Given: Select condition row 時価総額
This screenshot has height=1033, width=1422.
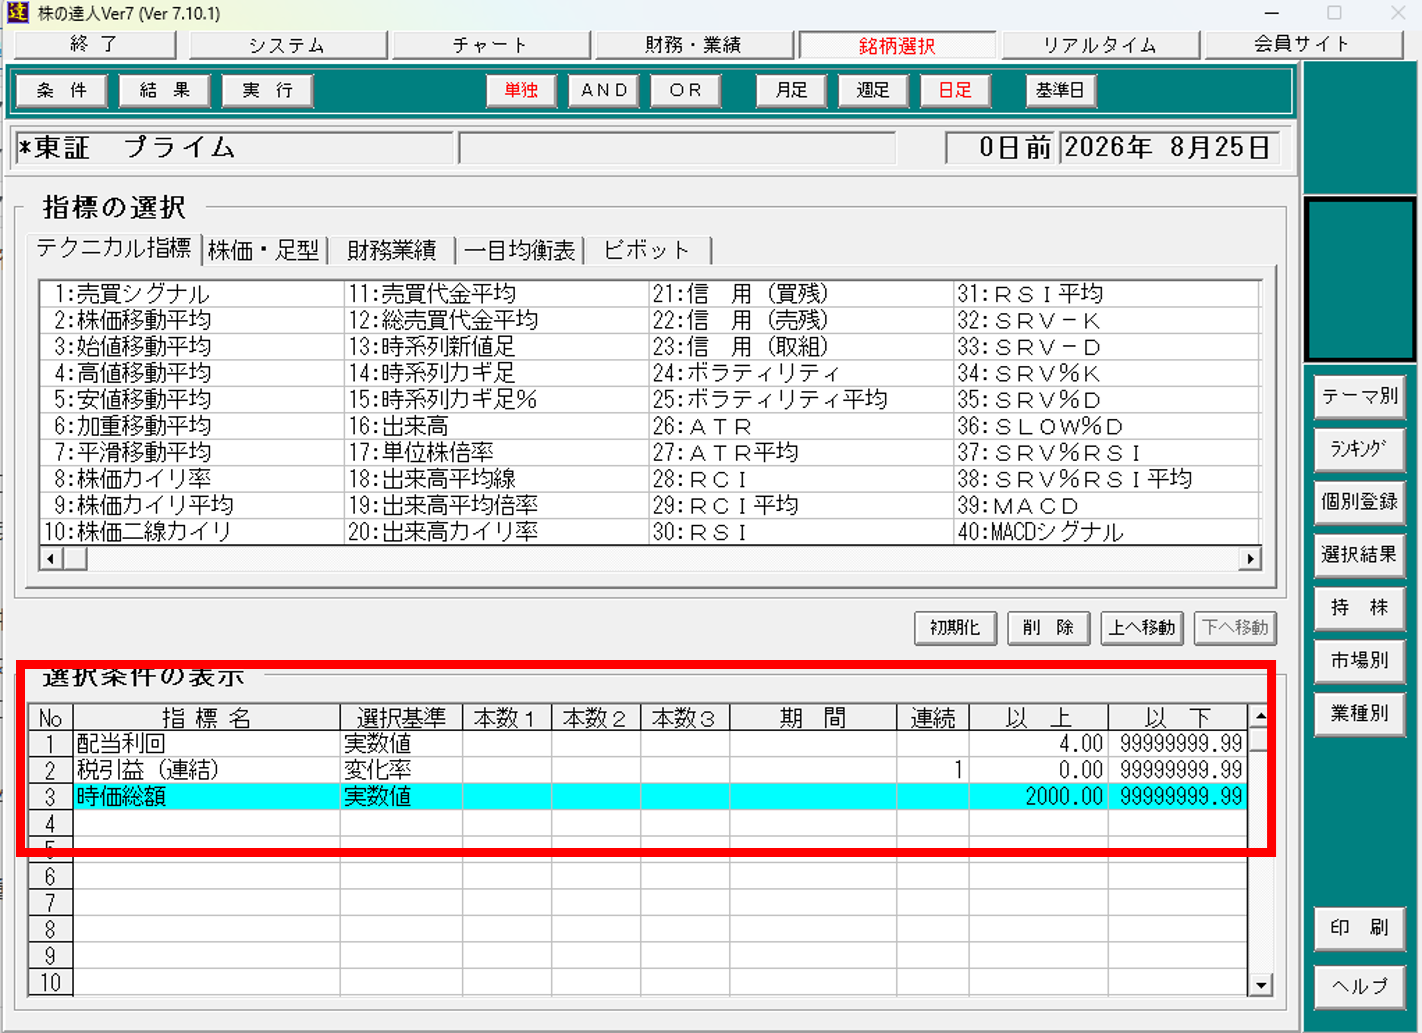Looking at the screenshot, I should click(637, 797).
